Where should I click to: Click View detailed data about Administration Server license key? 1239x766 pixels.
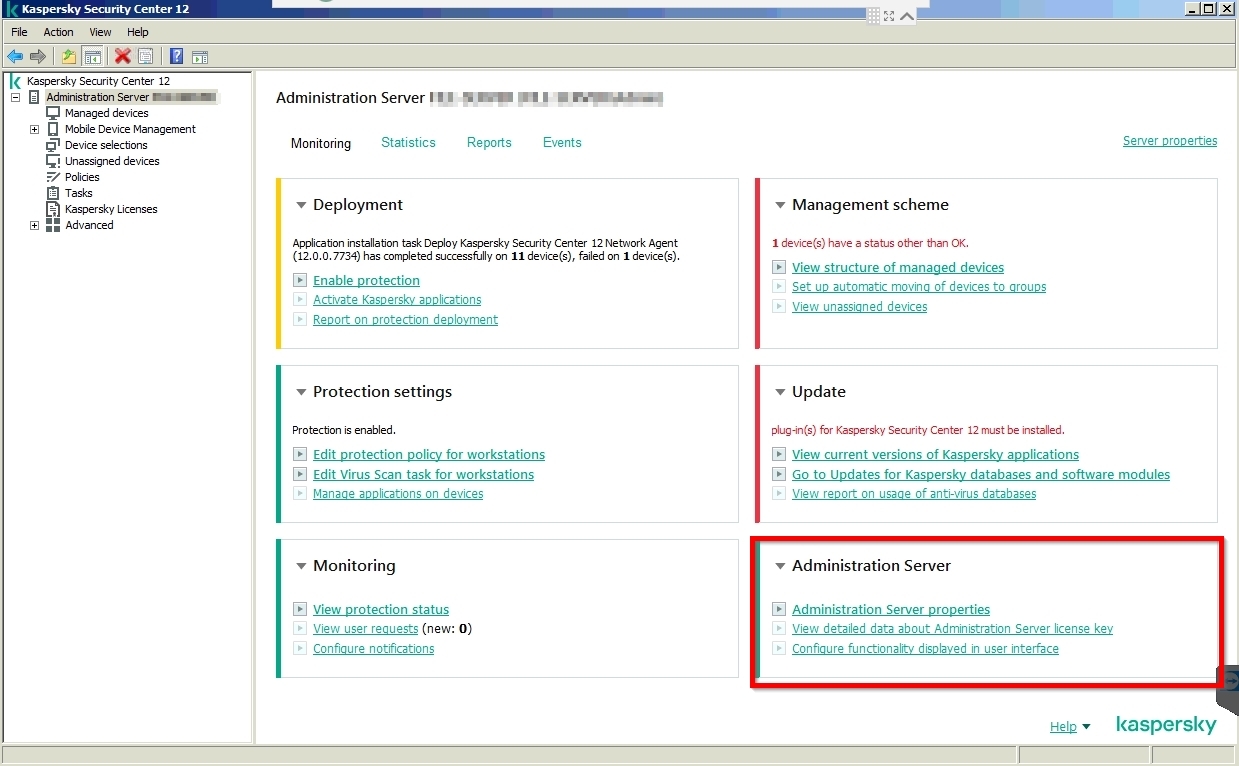952,629
